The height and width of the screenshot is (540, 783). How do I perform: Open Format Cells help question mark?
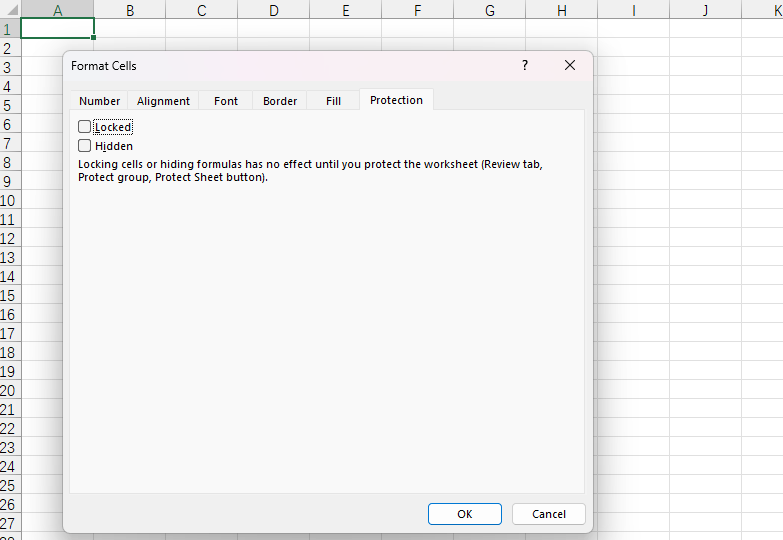(x=525, y=65)
